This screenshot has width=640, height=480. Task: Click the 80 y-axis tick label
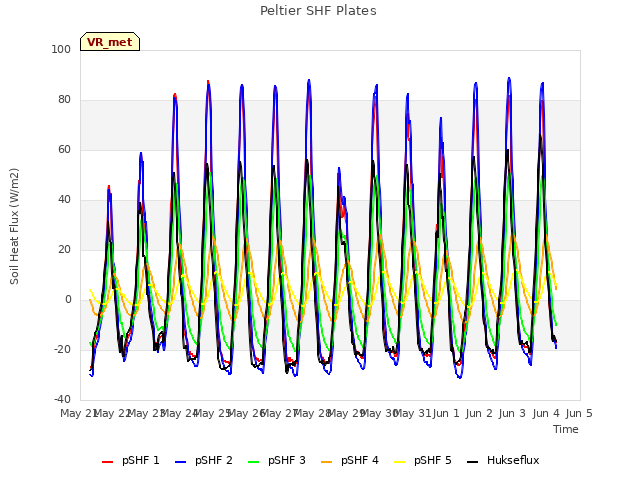[64, 100]
